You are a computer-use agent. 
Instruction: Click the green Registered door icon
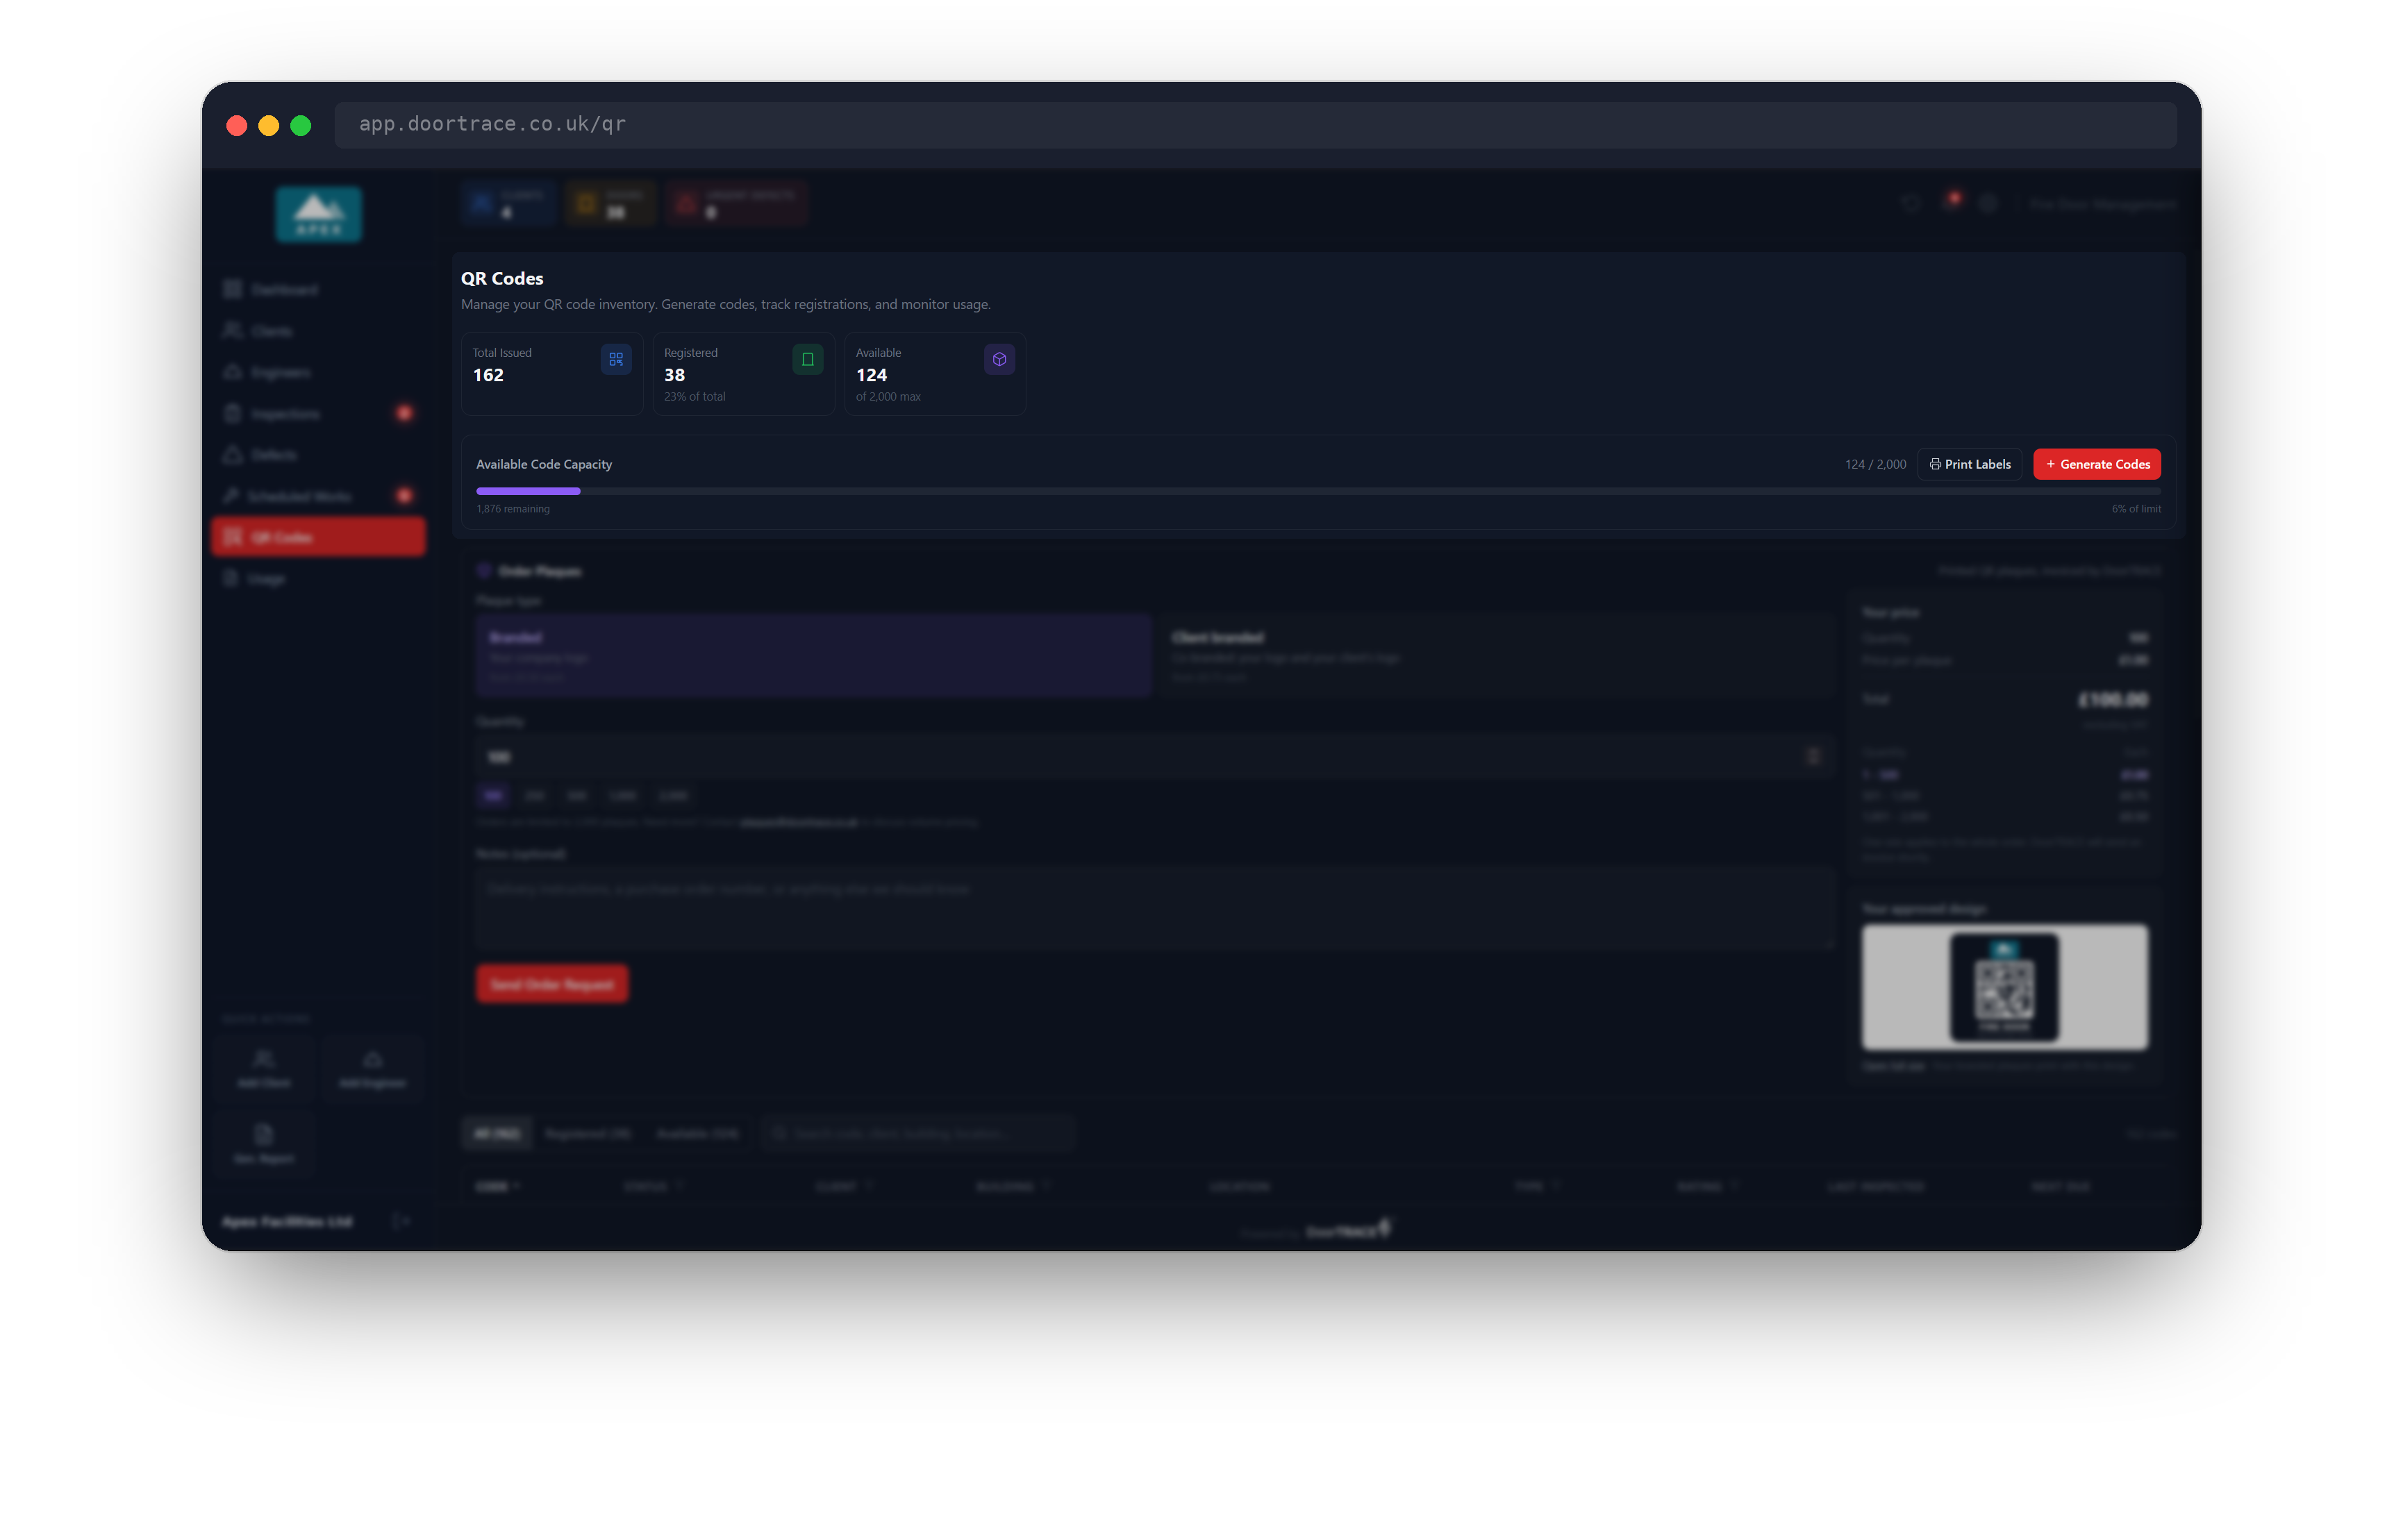(x=807, y=359)
